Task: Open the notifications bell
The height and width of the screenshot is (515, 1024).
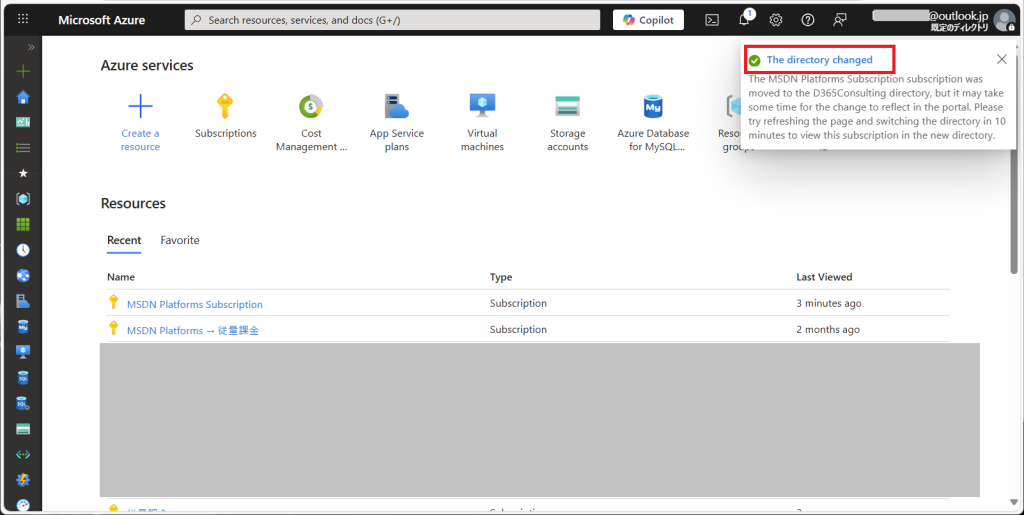Action: coord(744,20)
